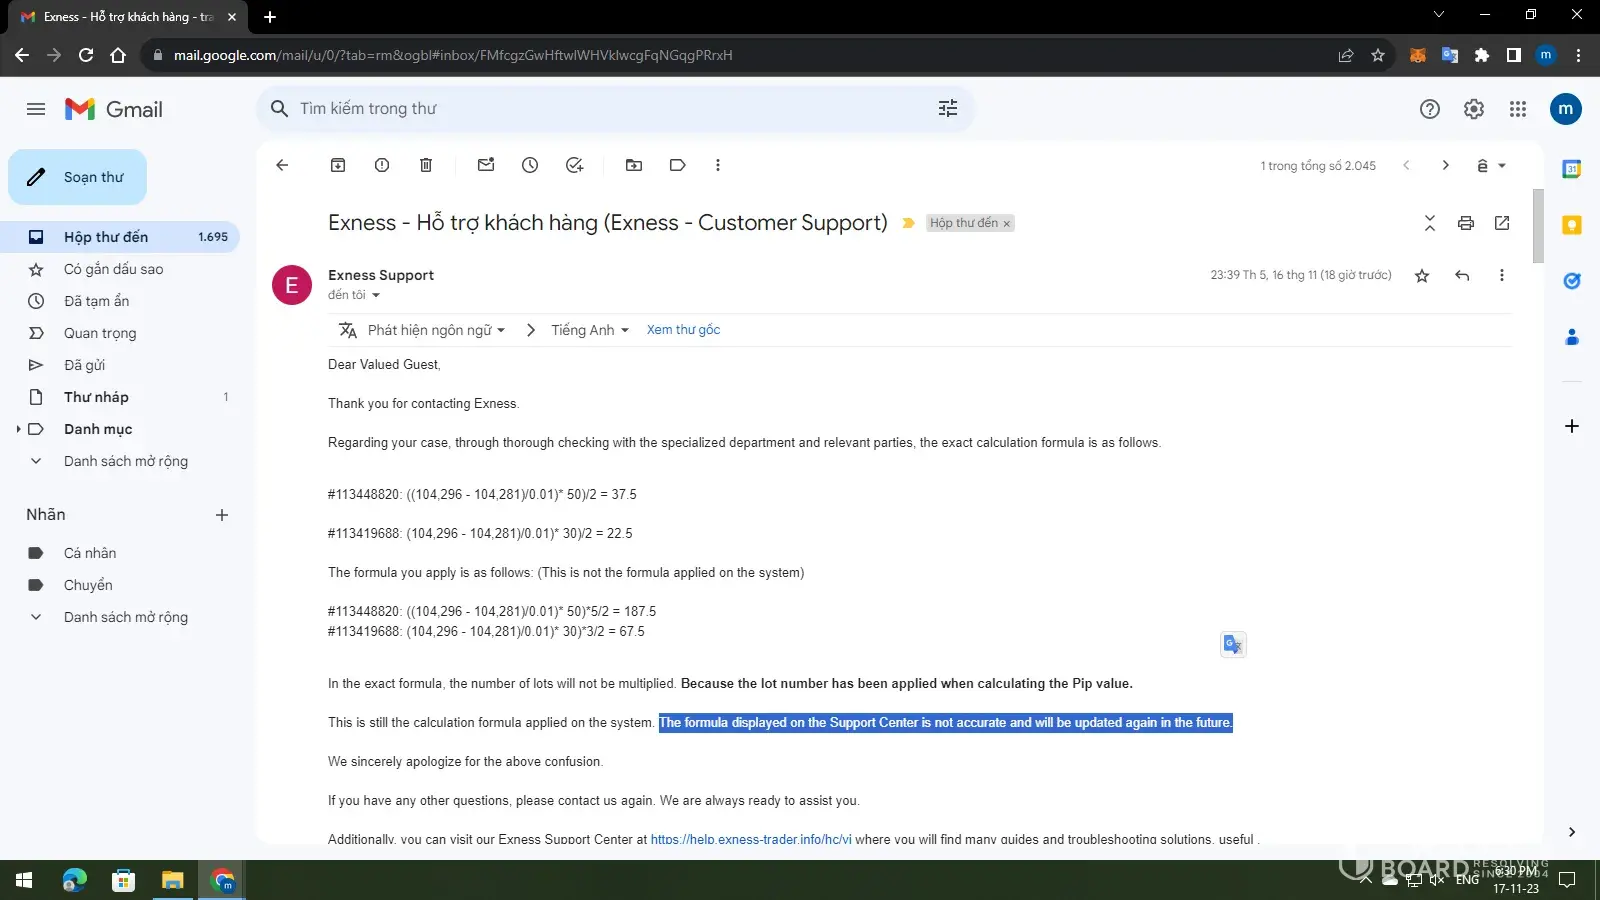This screenshot has height=900, width=1600.
Task: Compose a new email with 'Soạn thư'
Action: 78,177
